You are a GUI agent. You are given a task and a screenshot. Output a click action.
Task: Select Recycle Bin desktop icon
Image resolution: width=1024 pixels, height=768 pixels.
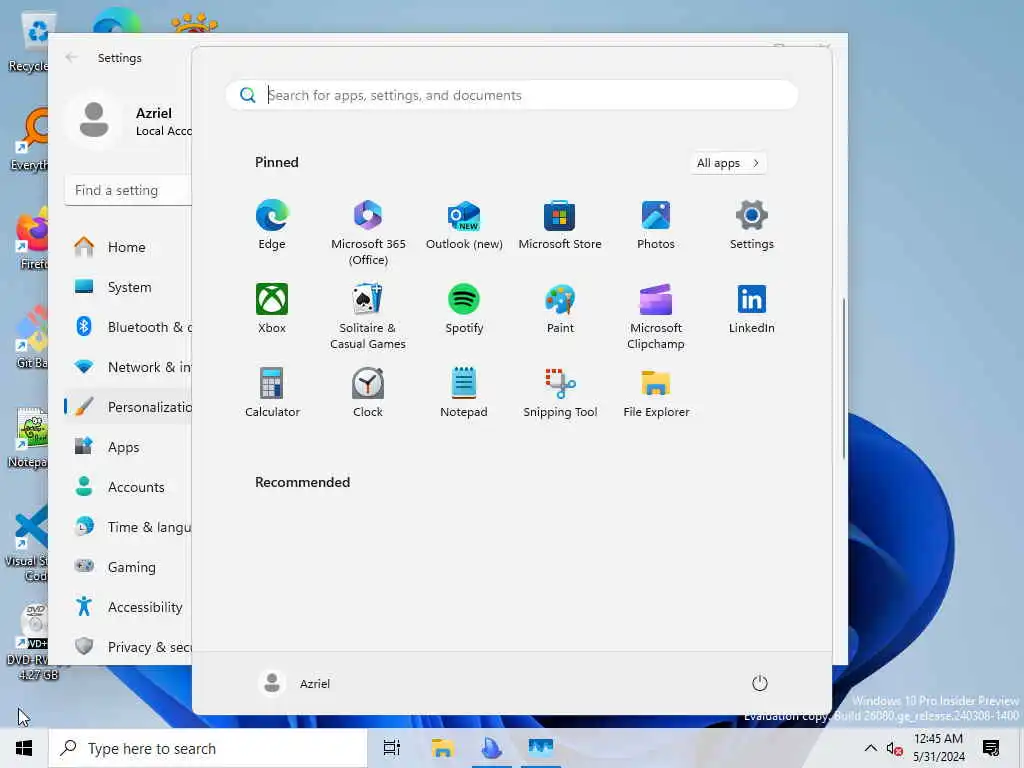coord(29,42)
